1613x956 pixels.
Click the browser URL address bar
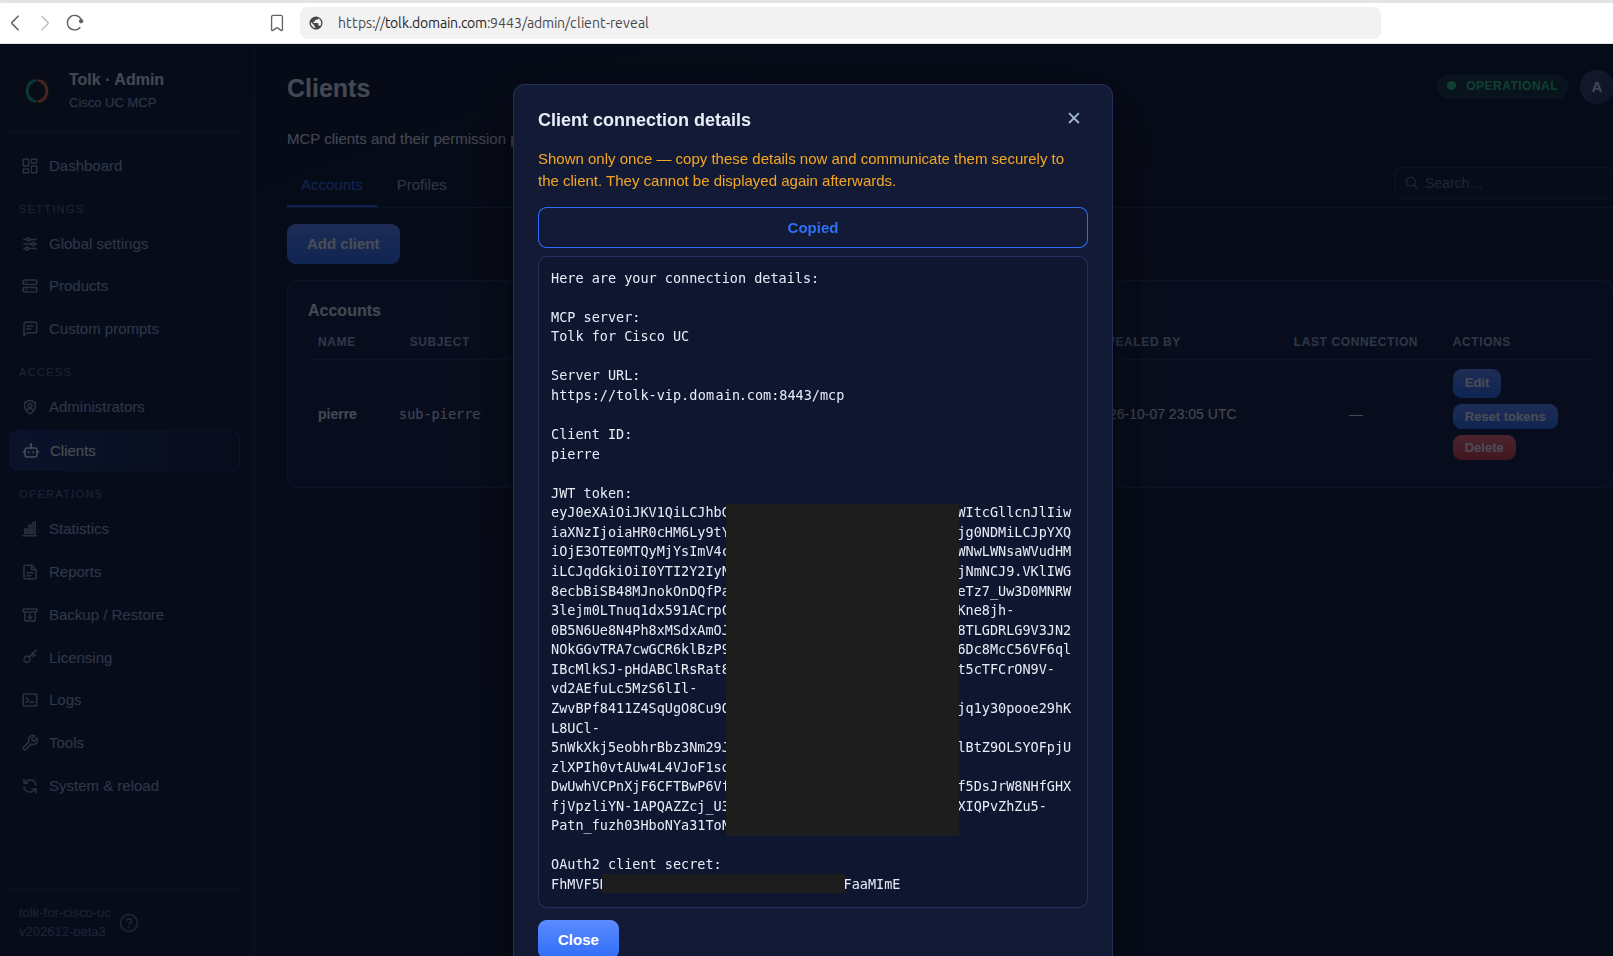pos(840,23)
